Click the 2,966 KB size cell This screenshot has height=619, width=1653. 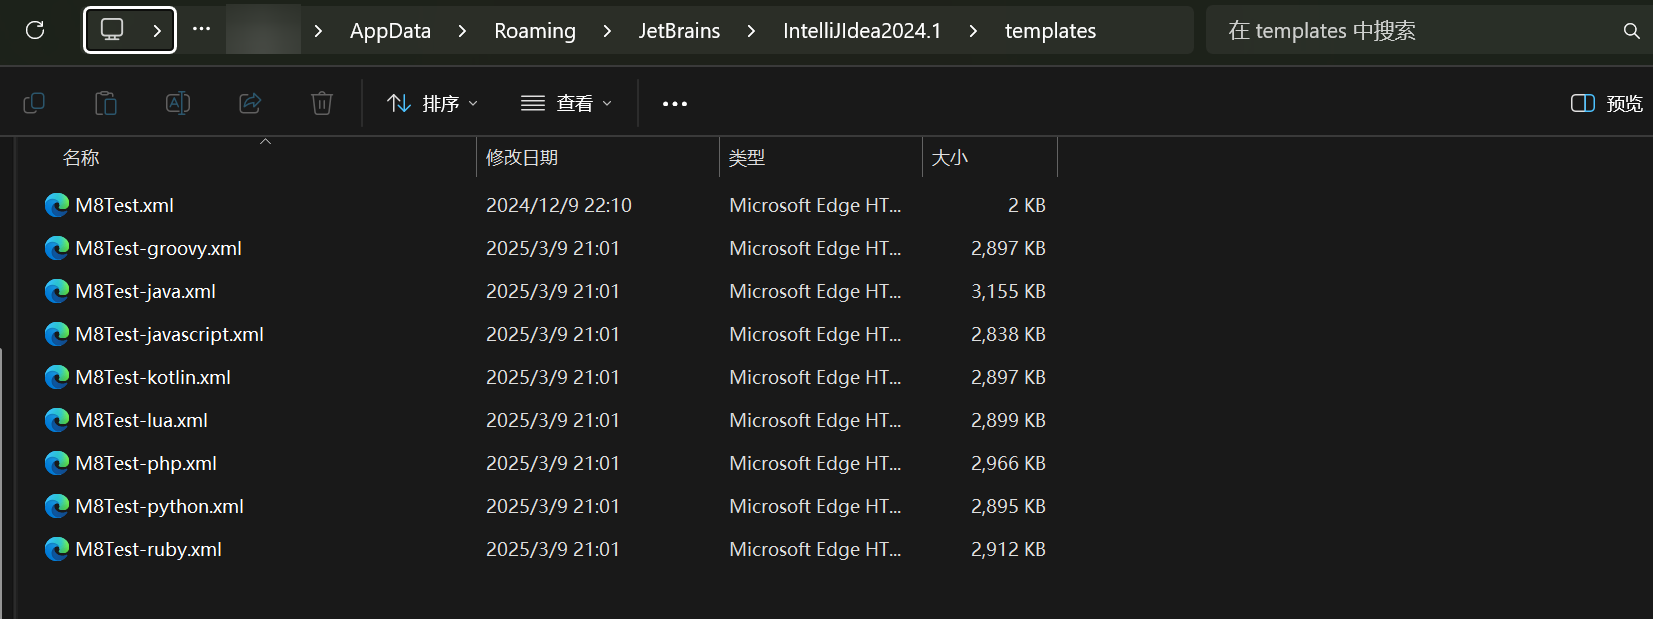coord(1008,463)
